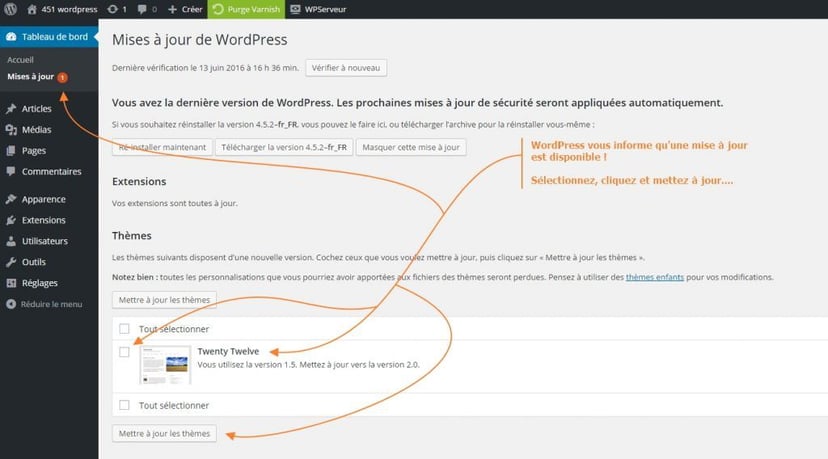The width and height of the screenshot is (828, 459).
Task: Click the comments bubble icon in admin bar
Action: click(x=144, y=9)
